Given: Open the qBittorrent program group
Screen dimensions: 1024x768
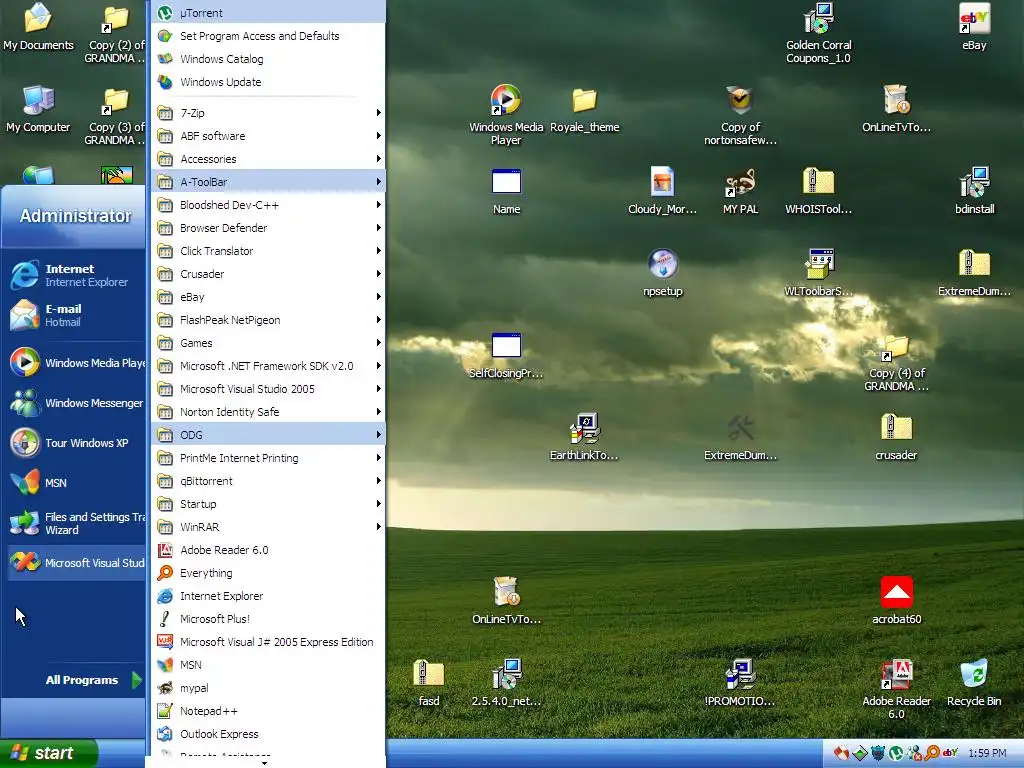Looking at the screenshot, I should pos(268,481).
